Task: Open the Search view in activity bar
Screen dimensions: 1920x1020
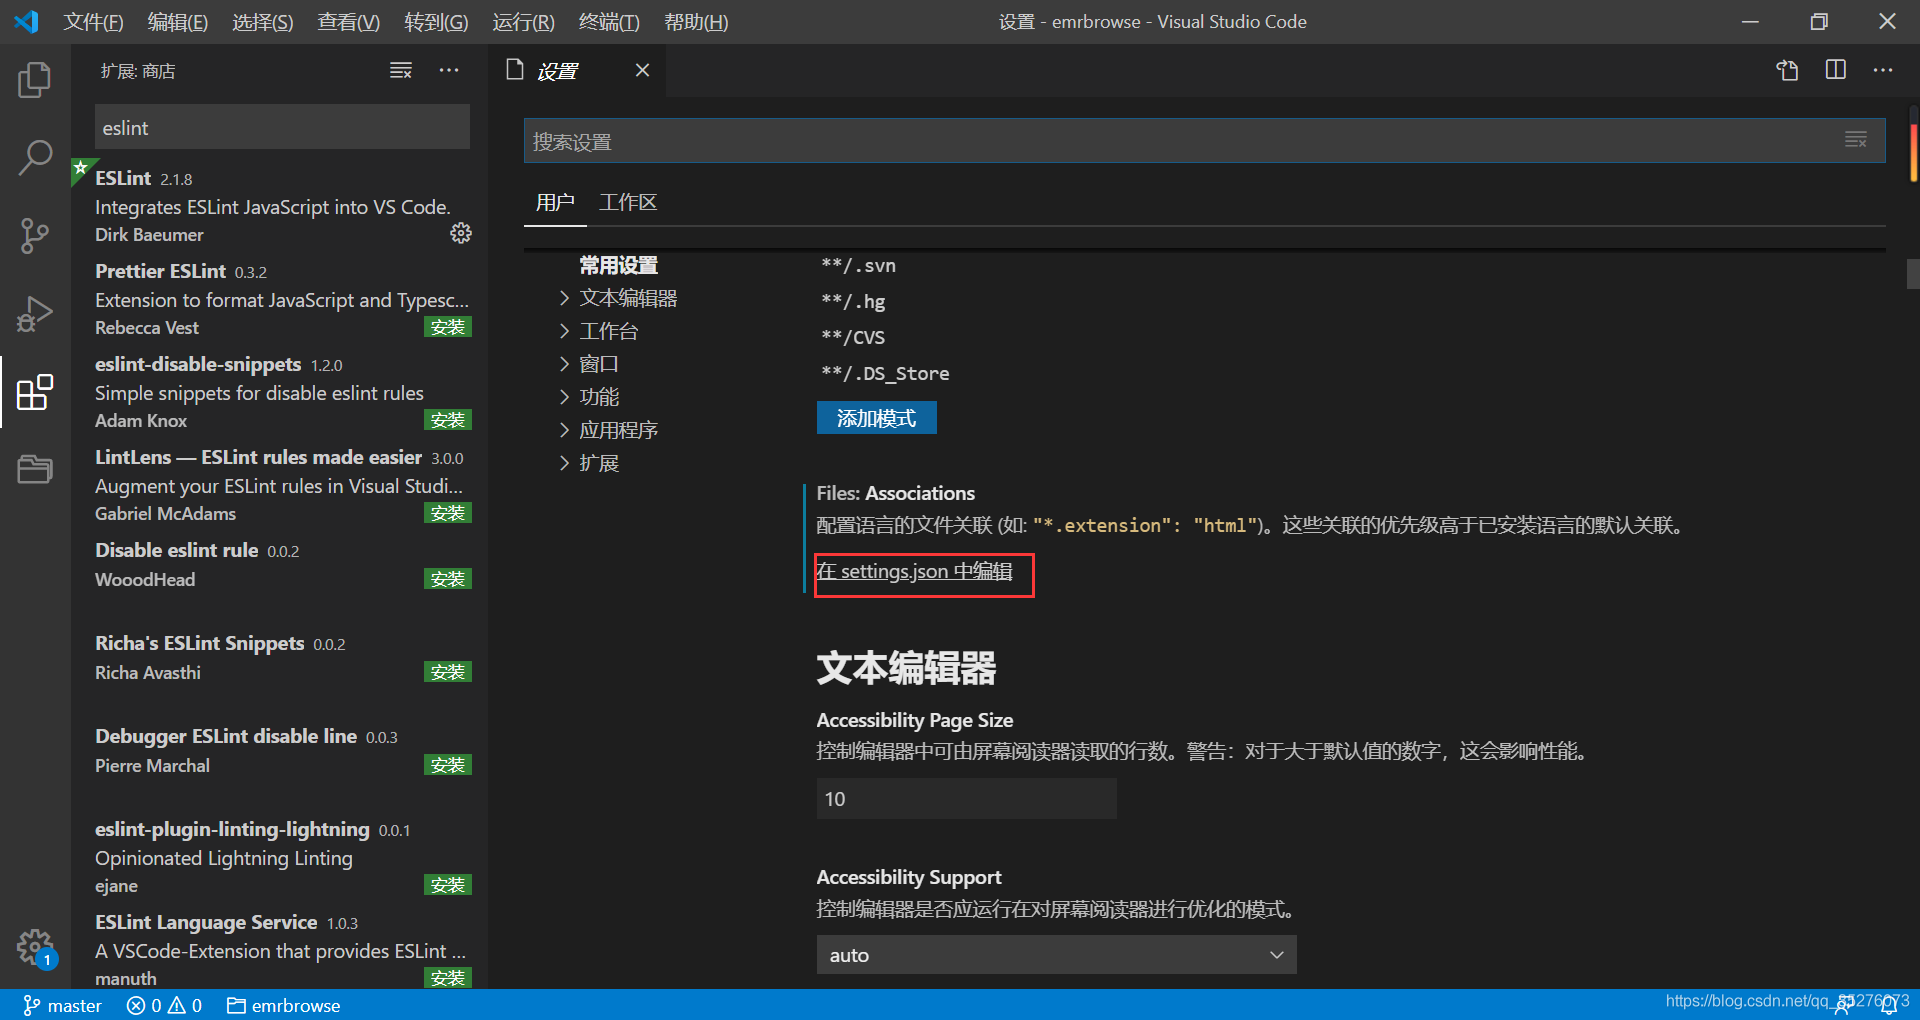Action: click(x=35, y=158)
